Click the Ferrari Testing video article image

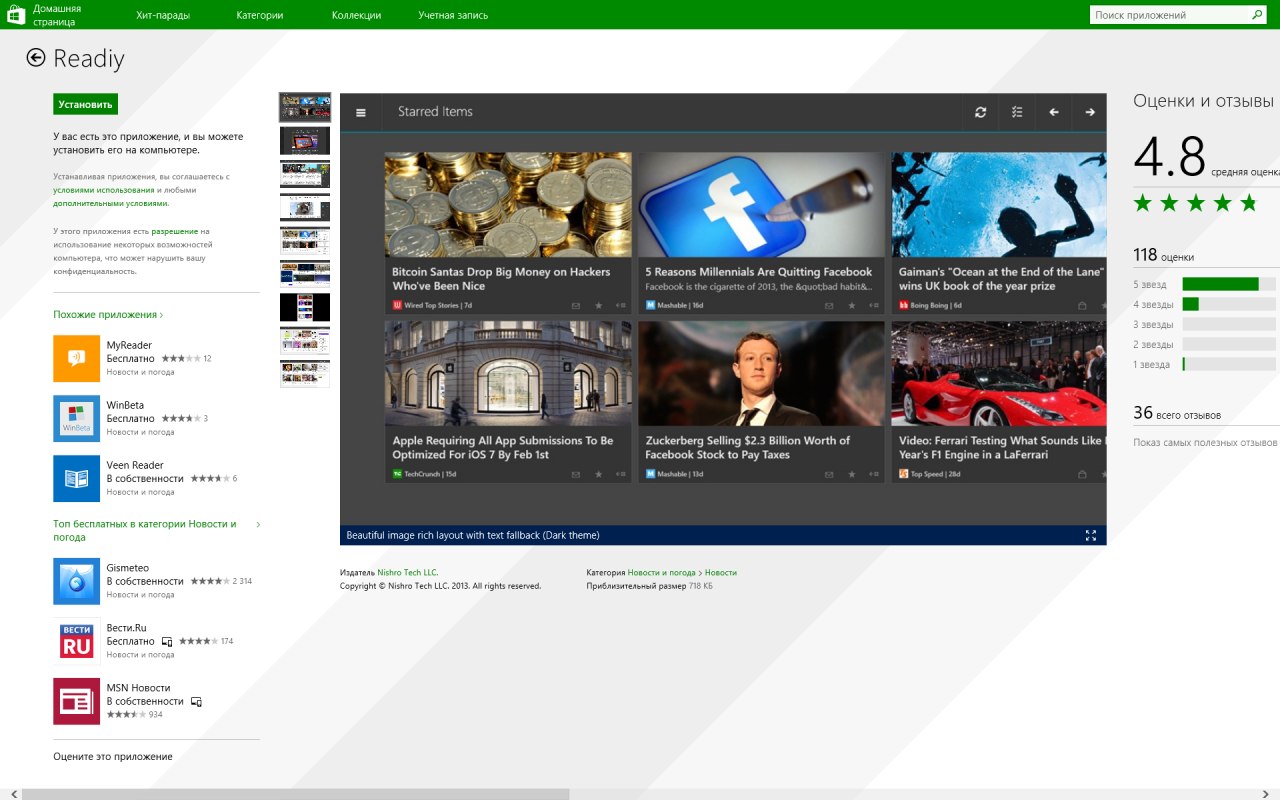click(999, 374)
